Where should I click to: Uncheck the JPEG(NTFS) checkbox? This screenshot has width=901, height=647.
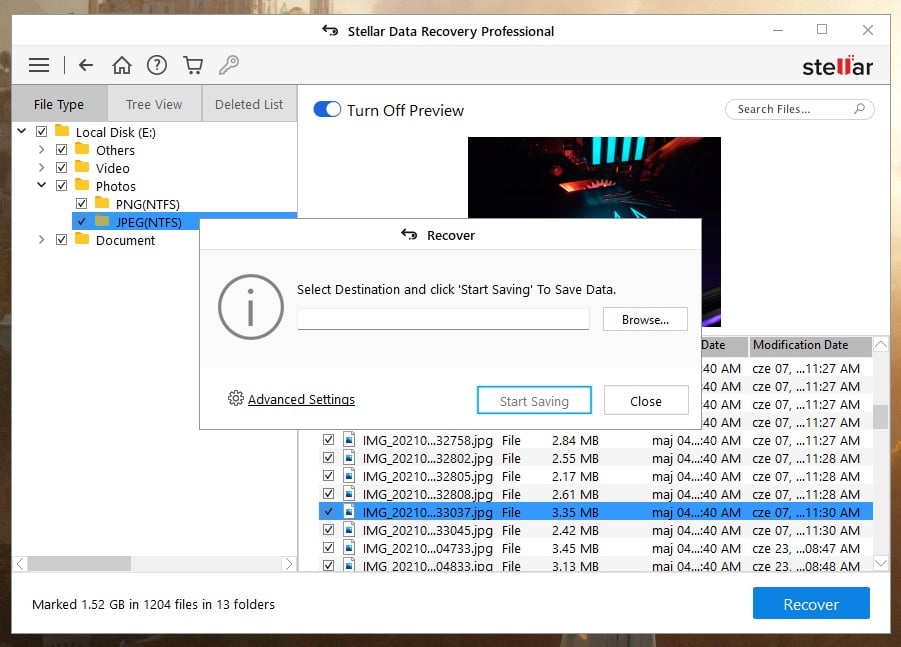point(82,222)
